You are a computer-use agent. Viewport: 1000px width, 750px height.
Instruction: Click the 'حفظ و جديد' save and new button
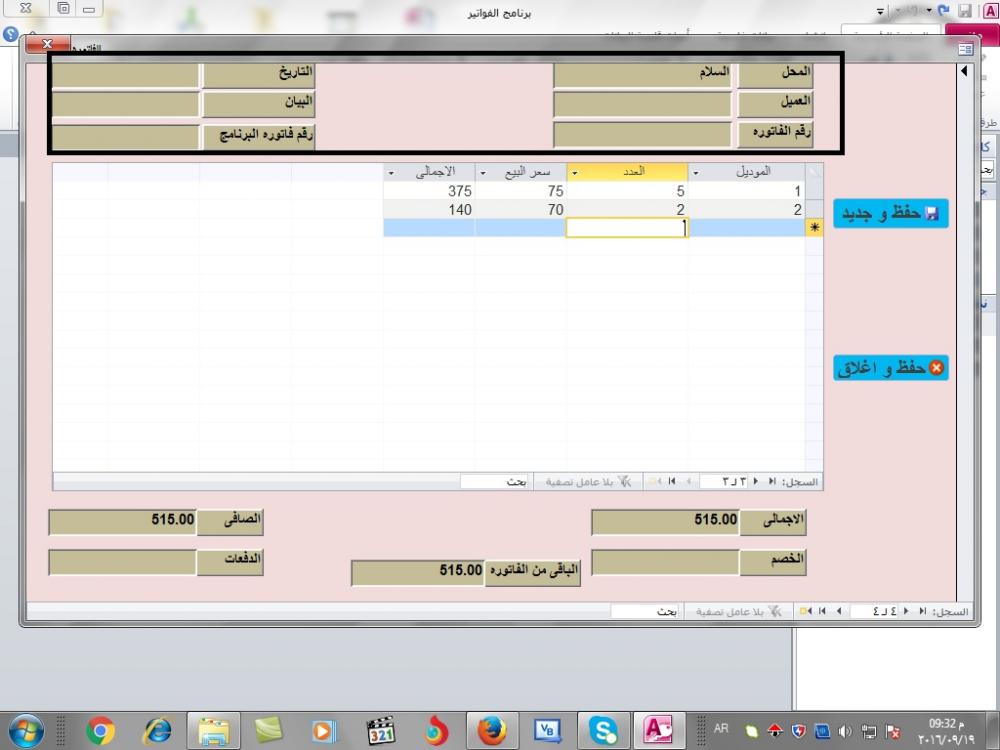pos(890,214)
